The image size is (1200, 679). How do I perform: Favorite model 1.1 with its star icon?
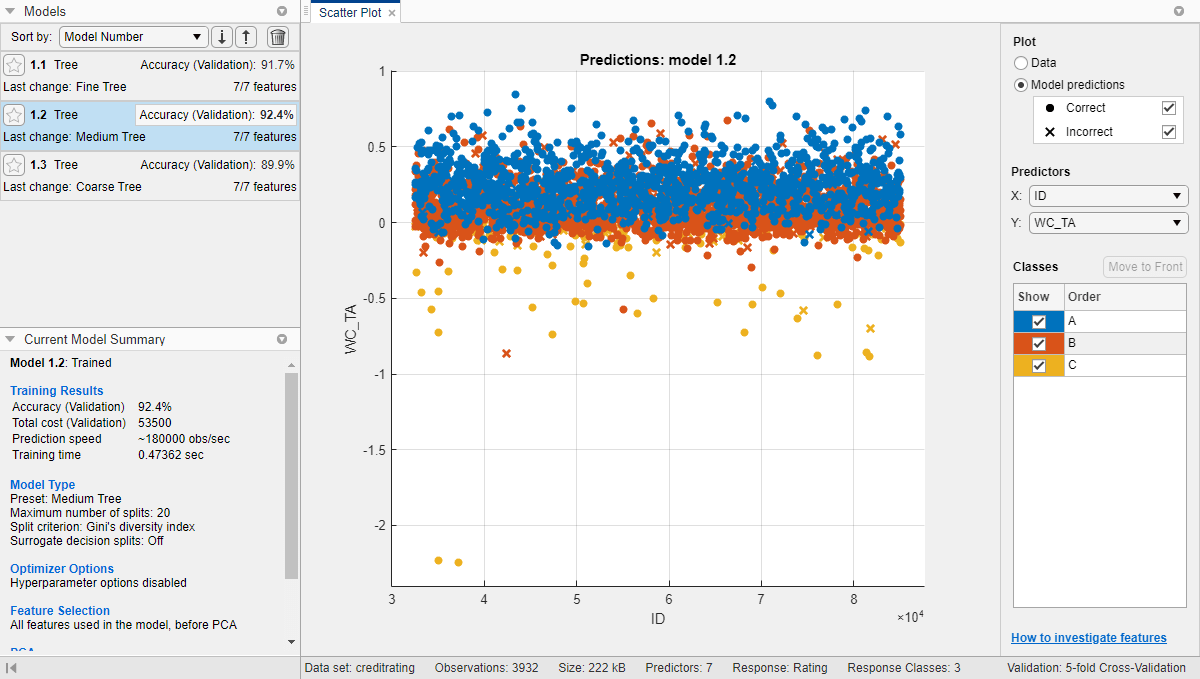[14, 64]
